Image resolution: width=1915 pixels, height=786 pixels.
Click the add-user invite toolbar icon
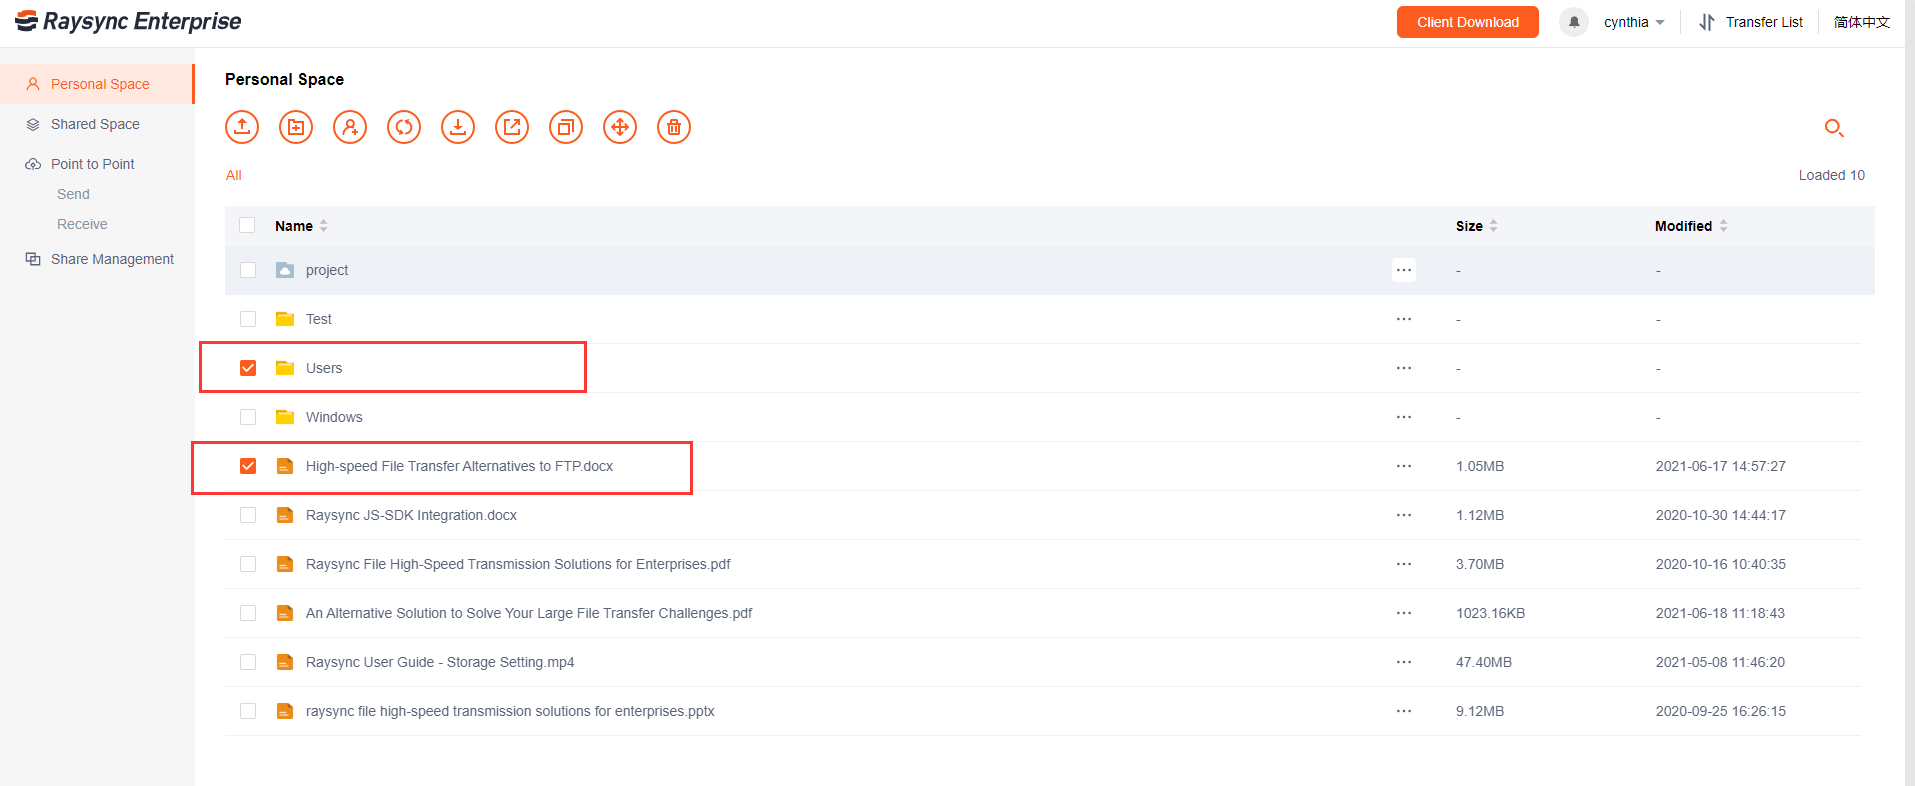pos(350,127)
